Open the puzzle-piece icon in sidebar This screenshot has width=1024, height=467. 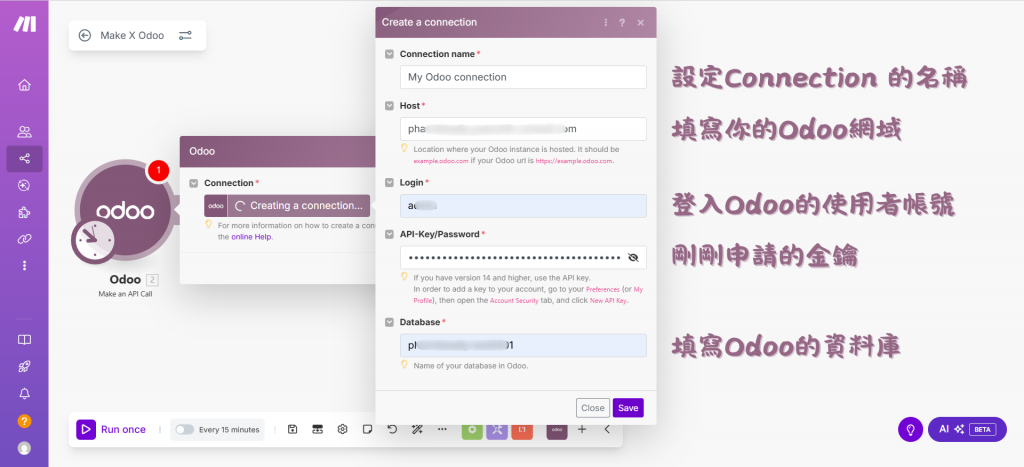click(x=24, y=212)
